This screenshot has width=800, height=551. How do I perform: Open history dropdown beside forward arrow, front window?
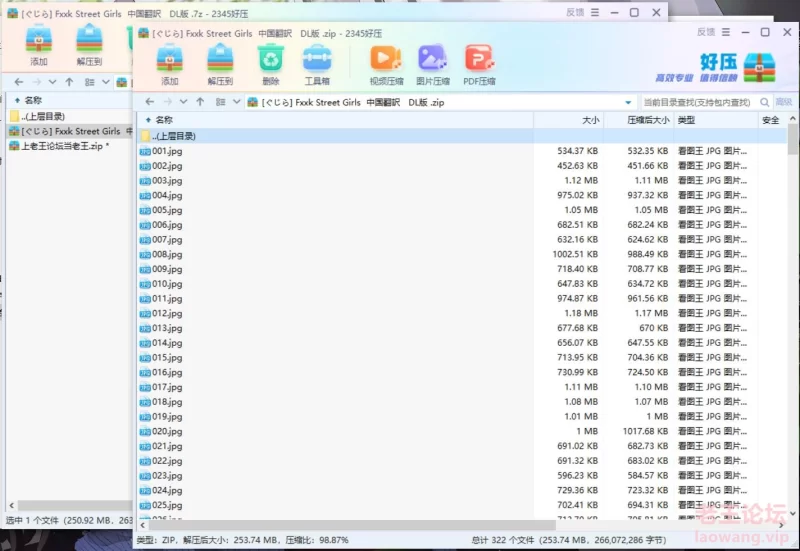tap(184, 102)
